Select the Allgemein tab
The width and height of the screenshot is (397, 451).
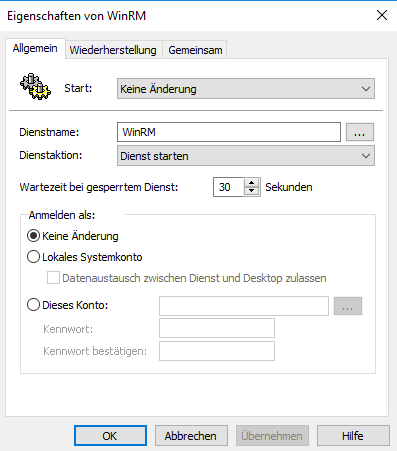tap(35, 49)
